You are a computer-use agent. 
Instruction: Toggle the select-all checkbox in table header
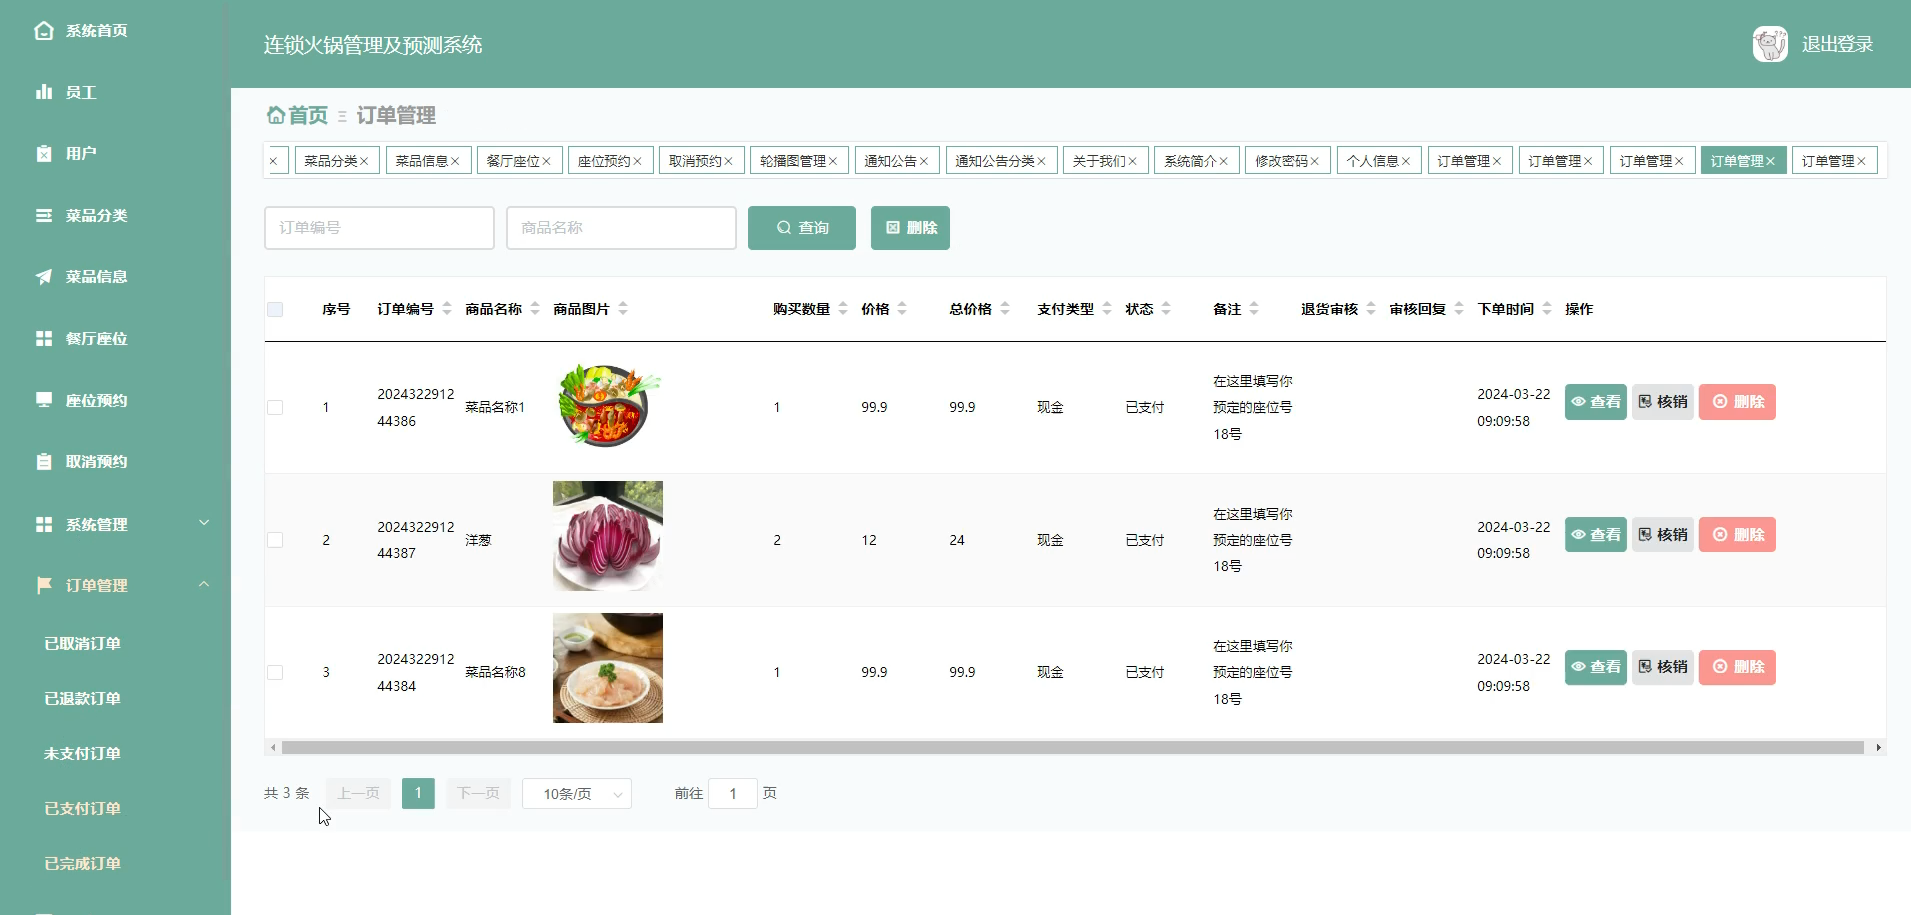[x=275, y=309]
